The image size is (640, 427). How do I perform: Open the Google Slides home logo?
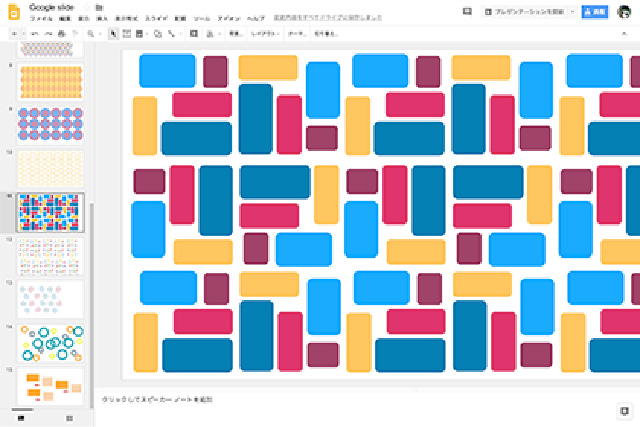(14, 12)
